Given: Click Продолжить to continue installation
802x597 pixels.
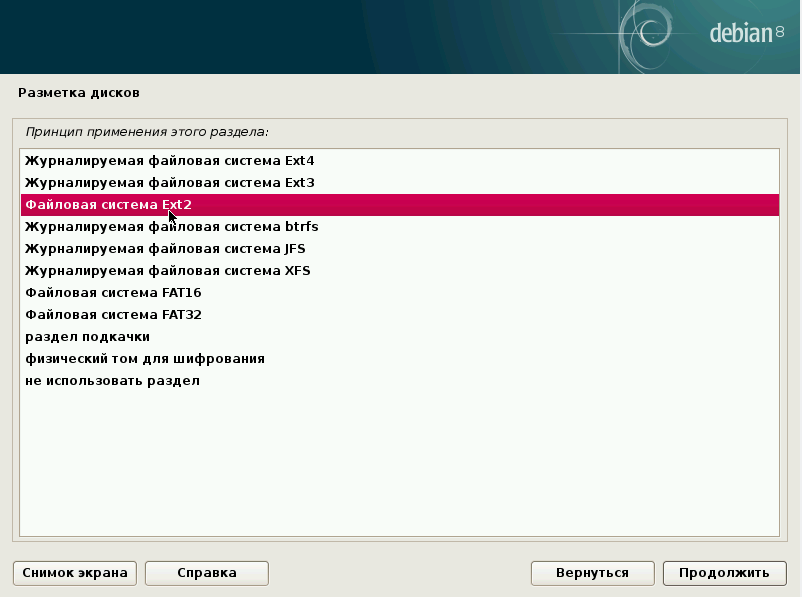Looking at the screenshot, I should (724, 573).
